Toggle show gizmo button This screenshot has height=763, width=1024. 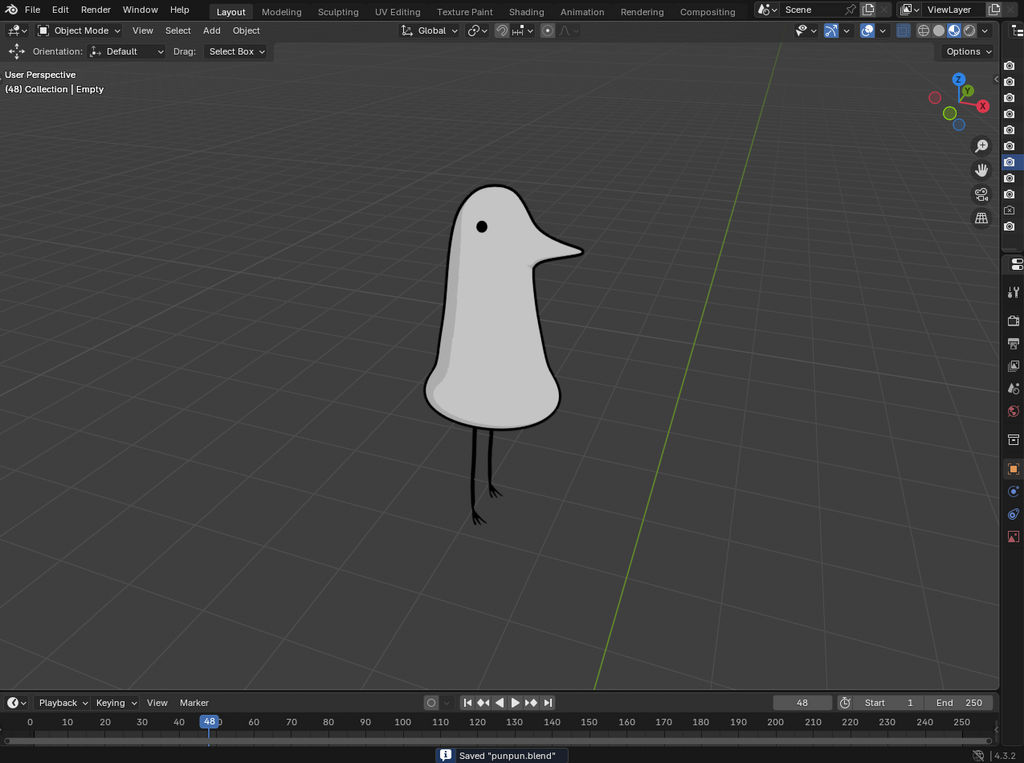(x=831, y=31)
